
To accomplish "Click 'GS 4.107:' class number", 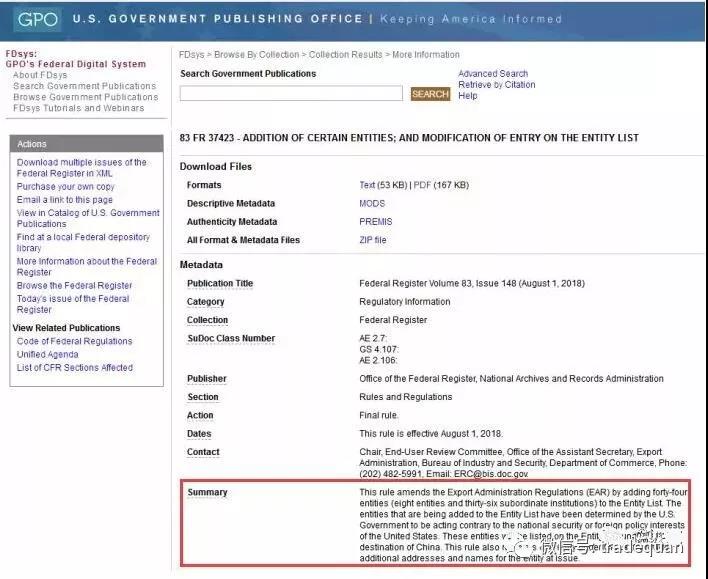I will pos(379,350).
